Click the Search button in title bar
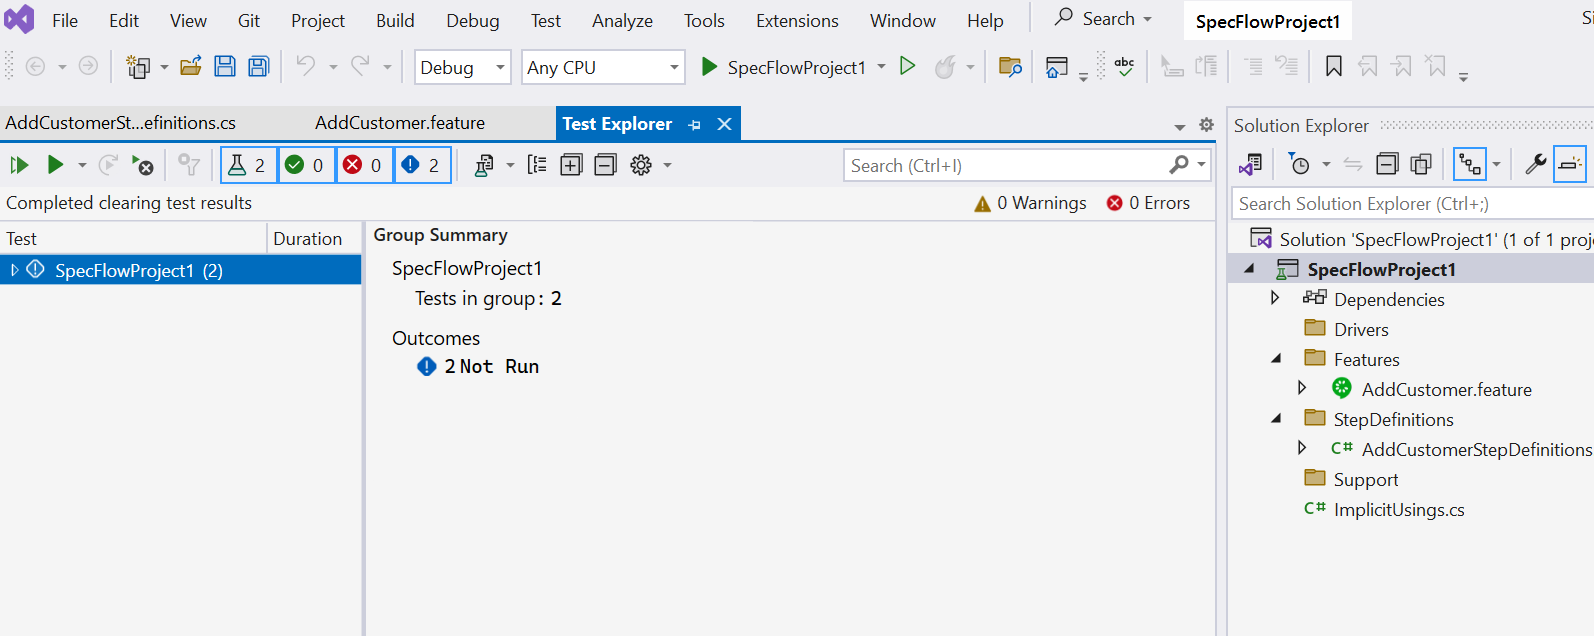The height and width of the screenshot is (636, 1594). point(1103,19)
